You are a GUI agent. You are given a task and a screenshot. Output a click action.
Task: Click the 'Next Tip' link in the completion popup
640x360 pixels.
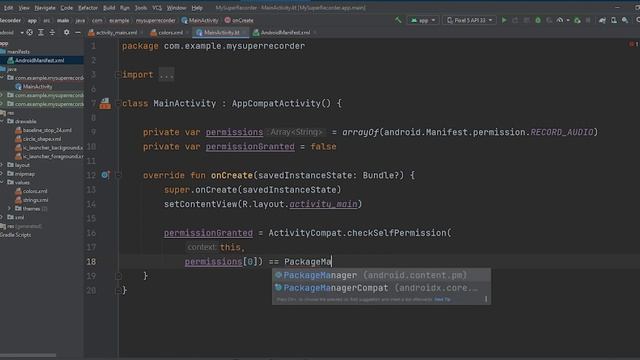click(442, 299)
